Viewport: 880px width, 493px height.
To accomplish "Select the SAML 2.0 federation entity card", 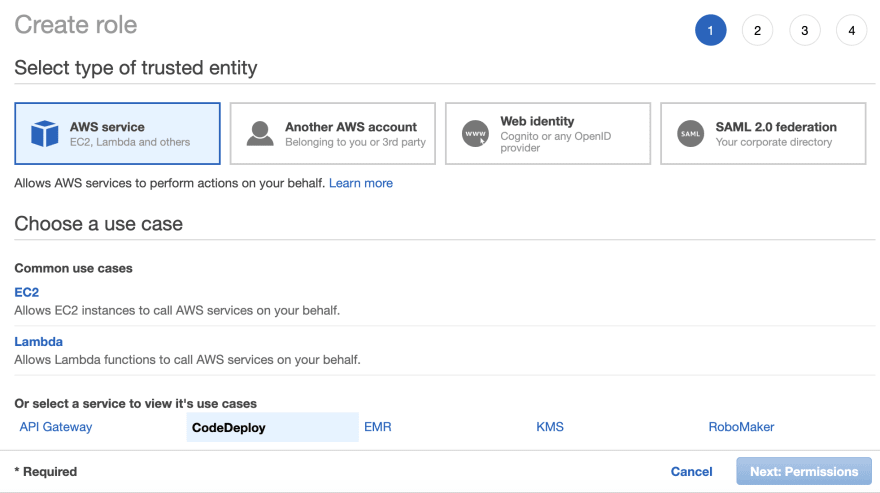I will coord(763,134).
